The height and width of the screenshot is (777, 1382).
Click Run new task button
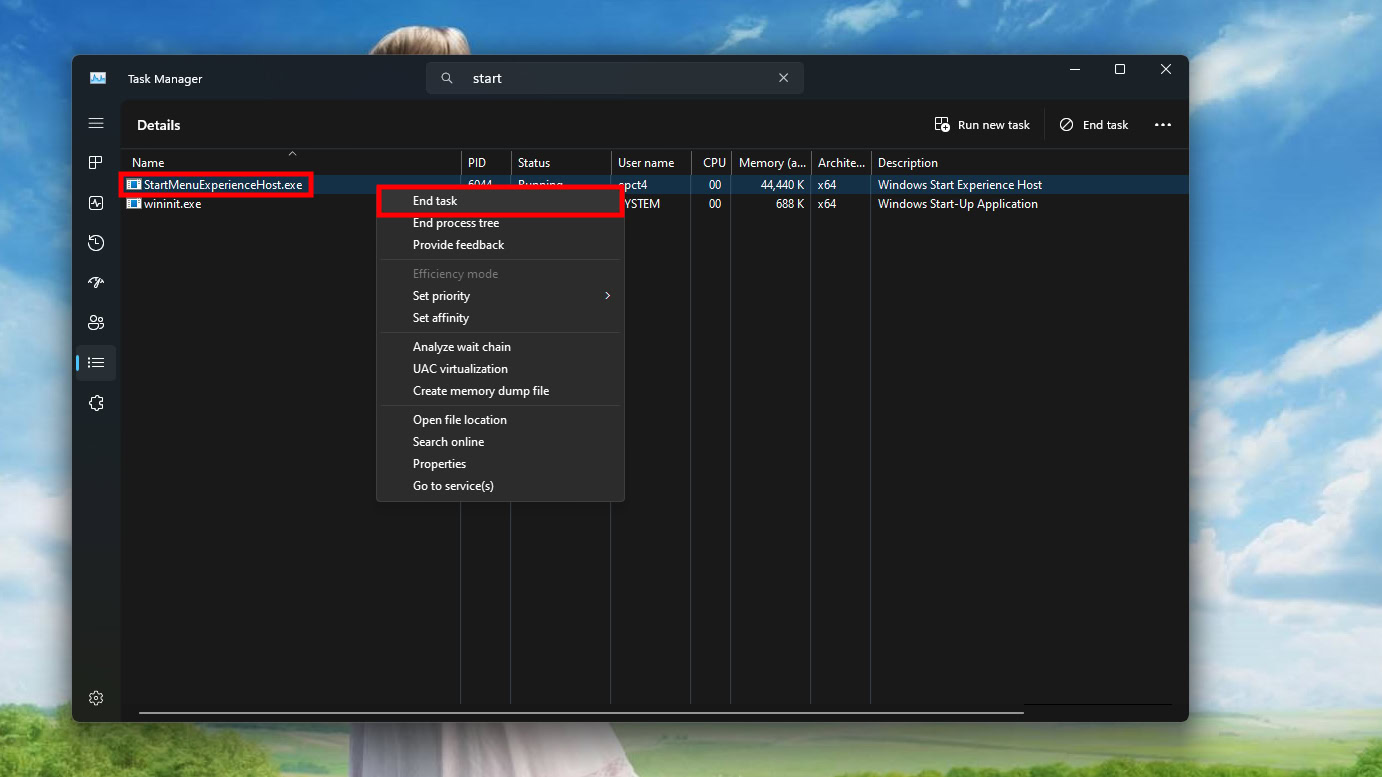(x=982, y=125)
